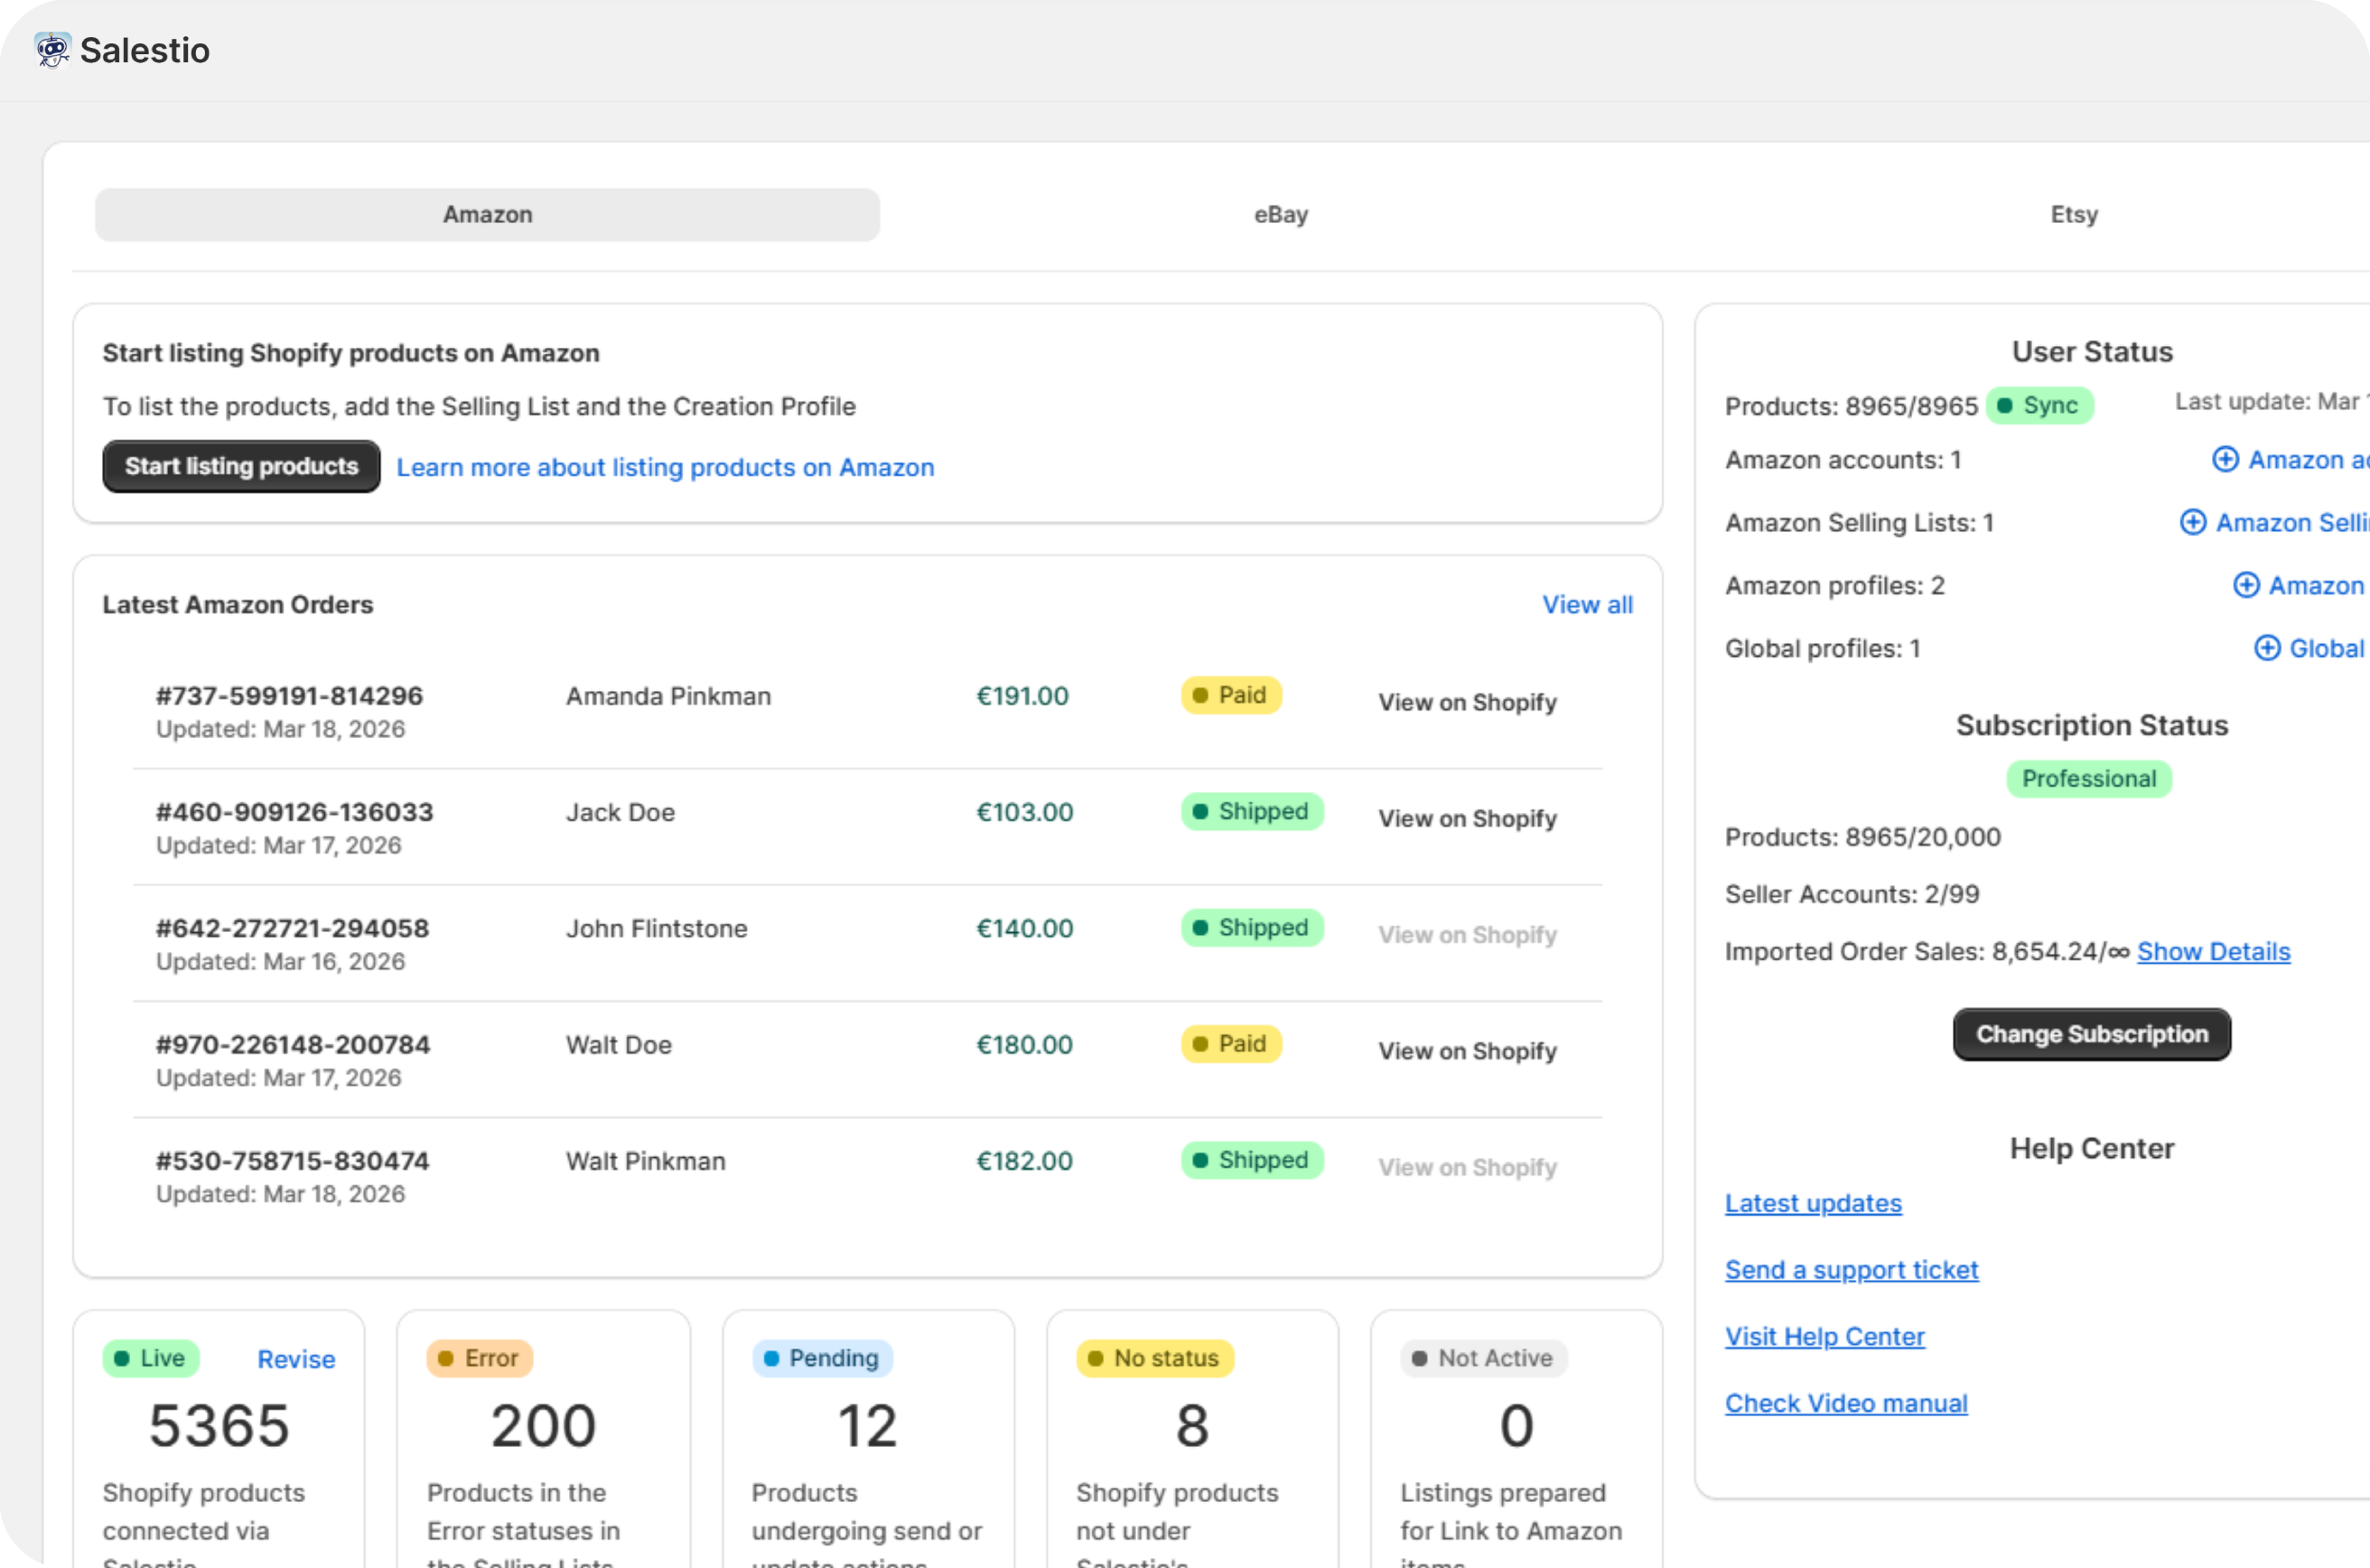
Task: Click plus icon for Amazon Selling Lists
Action: (2192, 523)
